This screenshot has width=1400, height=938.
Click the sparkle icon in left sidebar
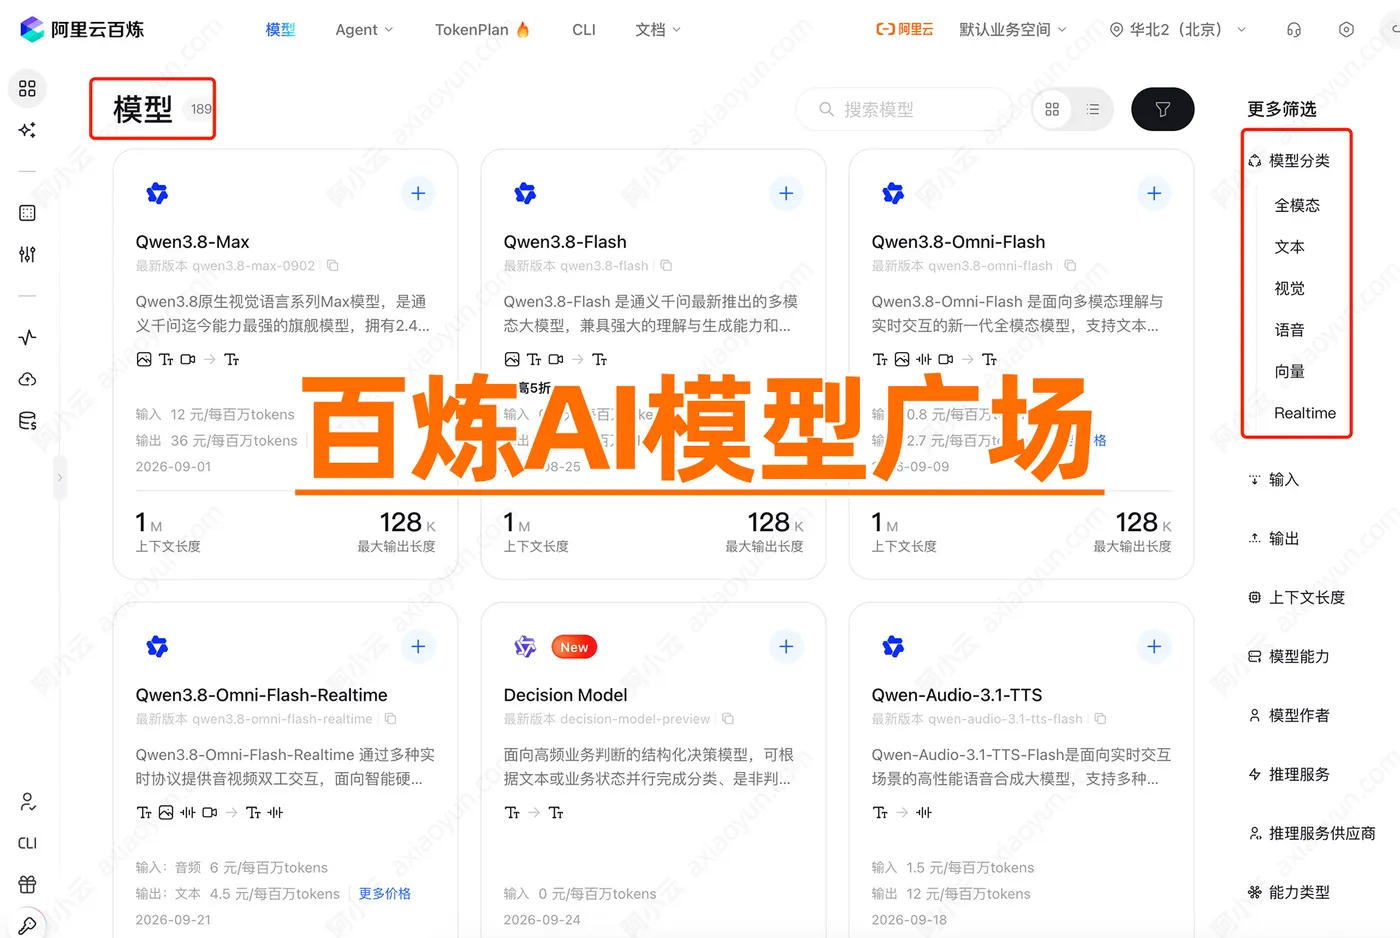coord(27,130)
